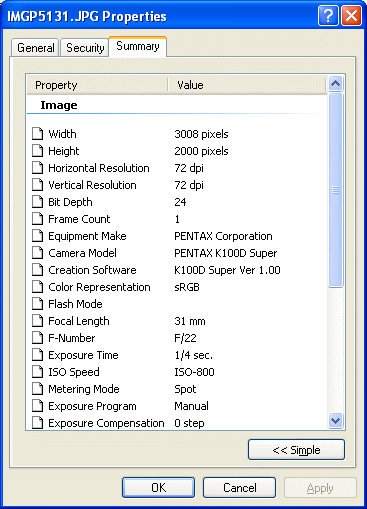Viewport: 367px width, 509px height.
Task: Click the 'Bit Depth' property label
Action: tap(70, 202)
